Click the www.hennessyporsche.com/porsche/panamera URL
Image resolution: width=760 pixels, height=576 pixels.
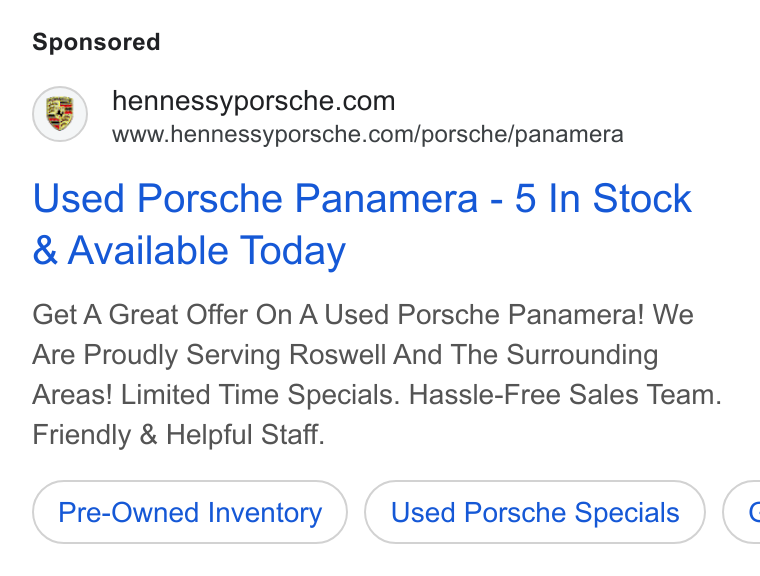coord(368,135)
